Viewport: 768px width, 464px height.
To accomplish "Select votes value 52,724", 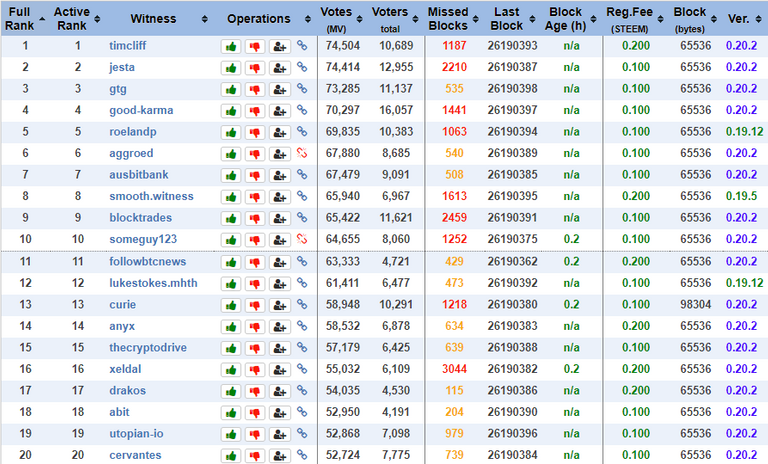I will [x=342, y=455].
